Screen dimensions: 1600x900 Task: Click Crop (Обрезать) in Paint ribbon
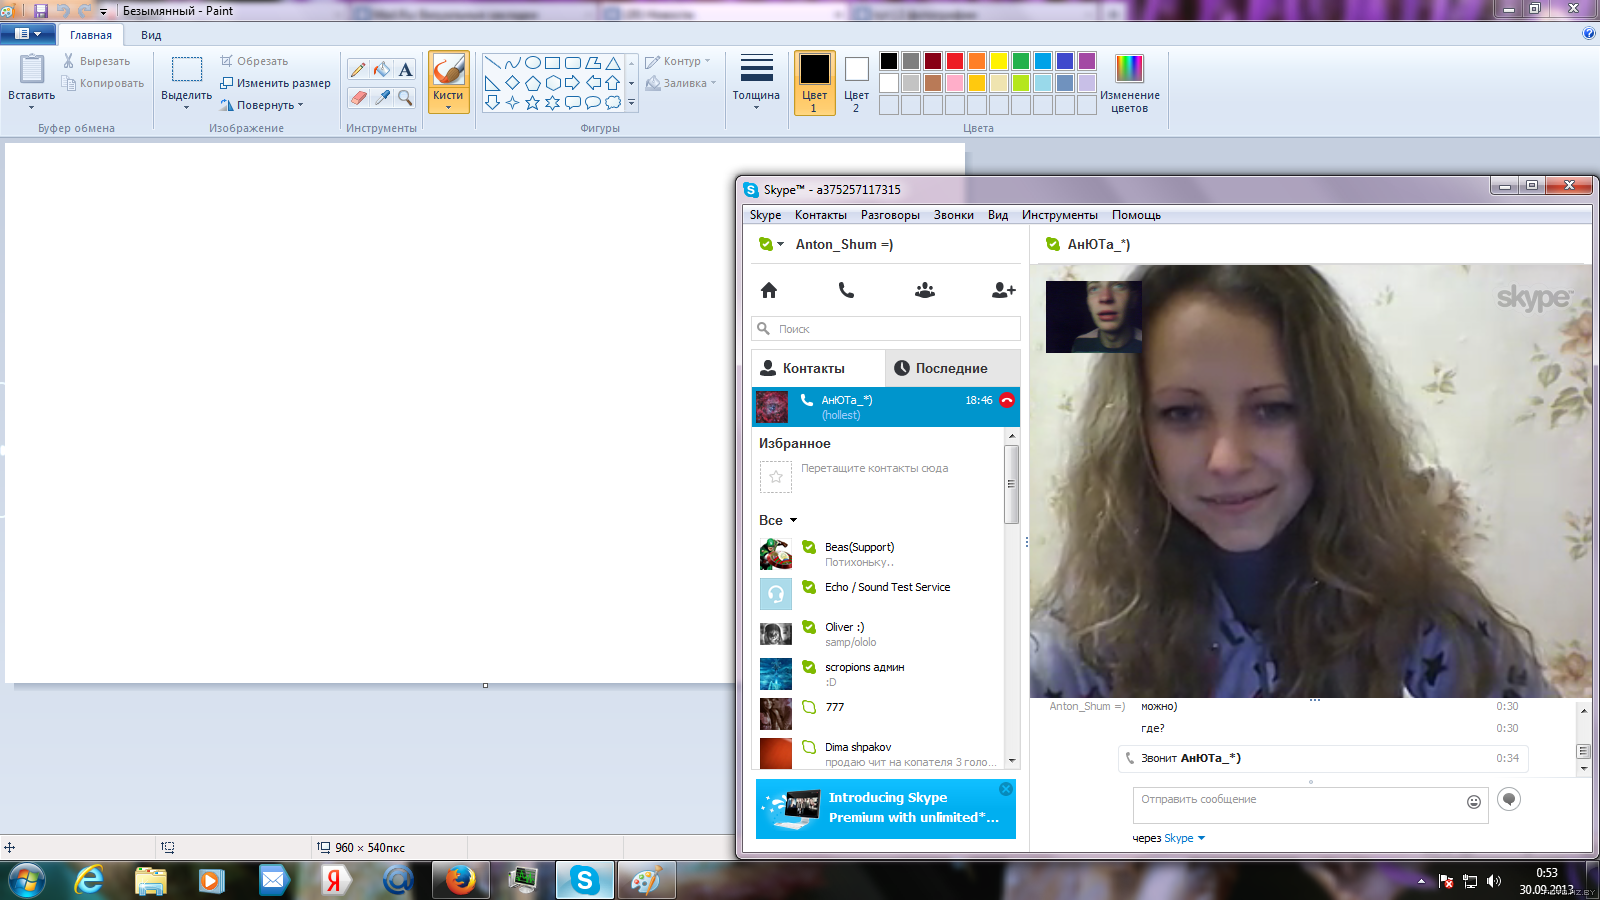254,61
